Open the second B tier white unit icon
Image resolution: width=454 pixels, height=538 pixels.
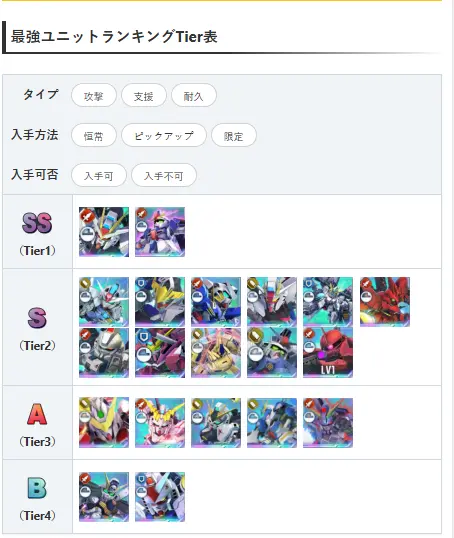pyautogui.click(x=160, y=497)
